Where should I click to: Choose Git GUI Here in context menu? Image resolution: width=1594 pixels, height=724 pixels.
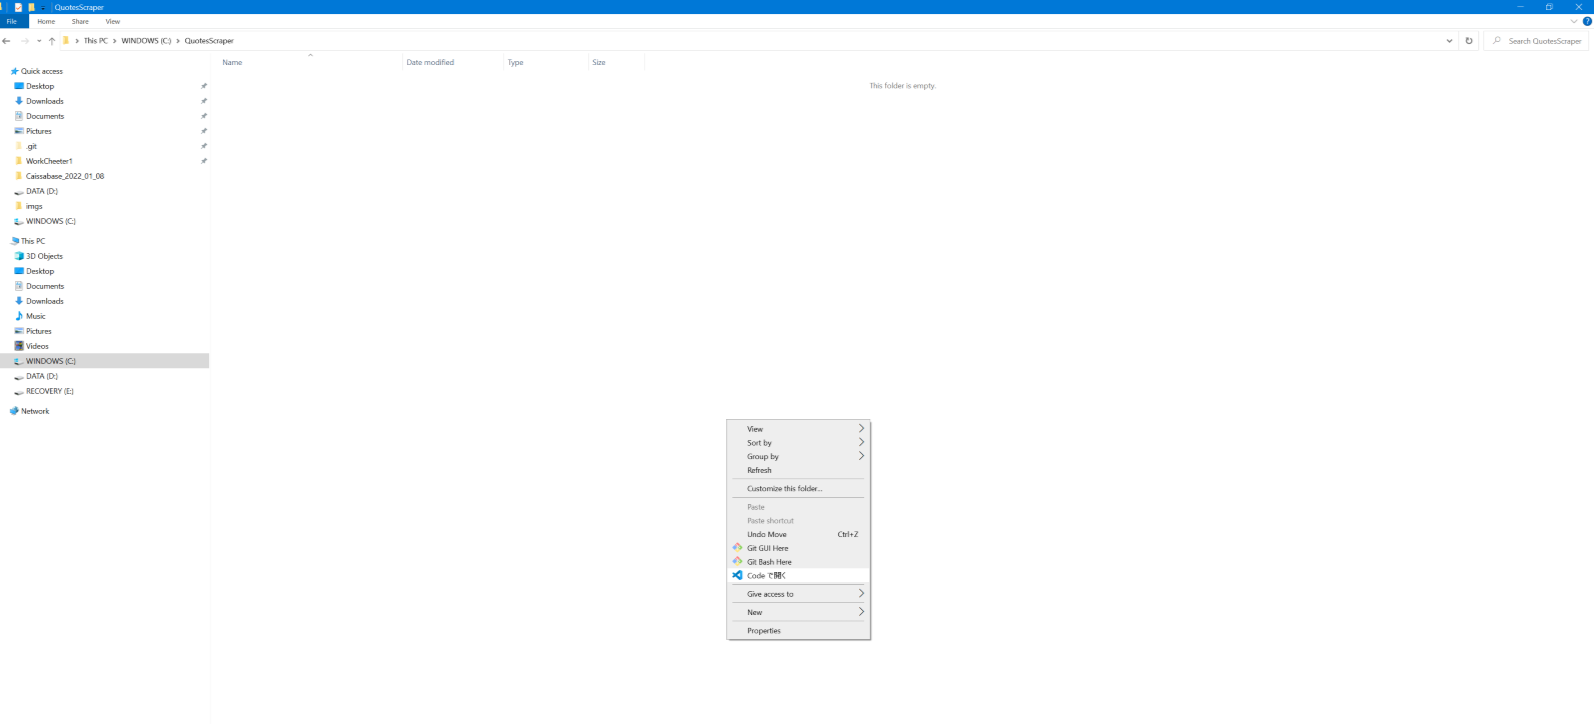pos(798,548)
